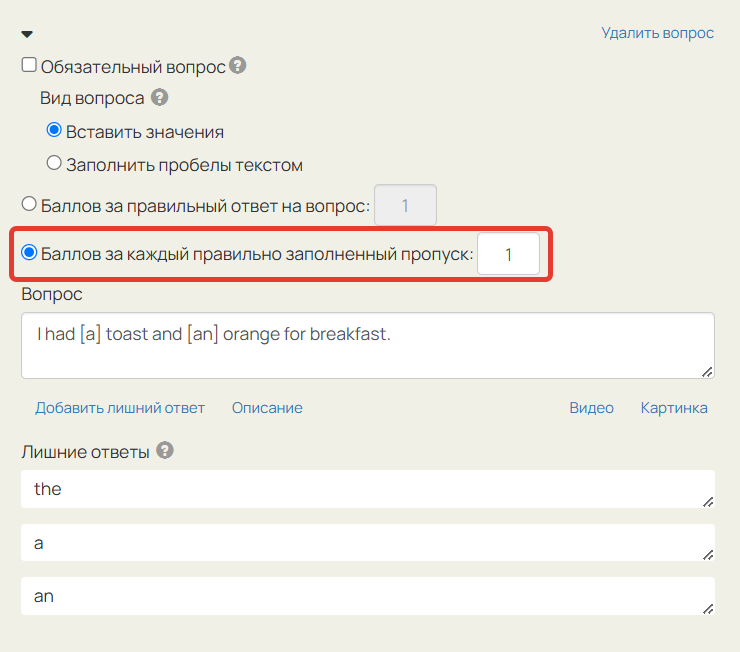Open help icon next to 'Вид вопроса'
The image size is (740, 652).
(160, 97)
